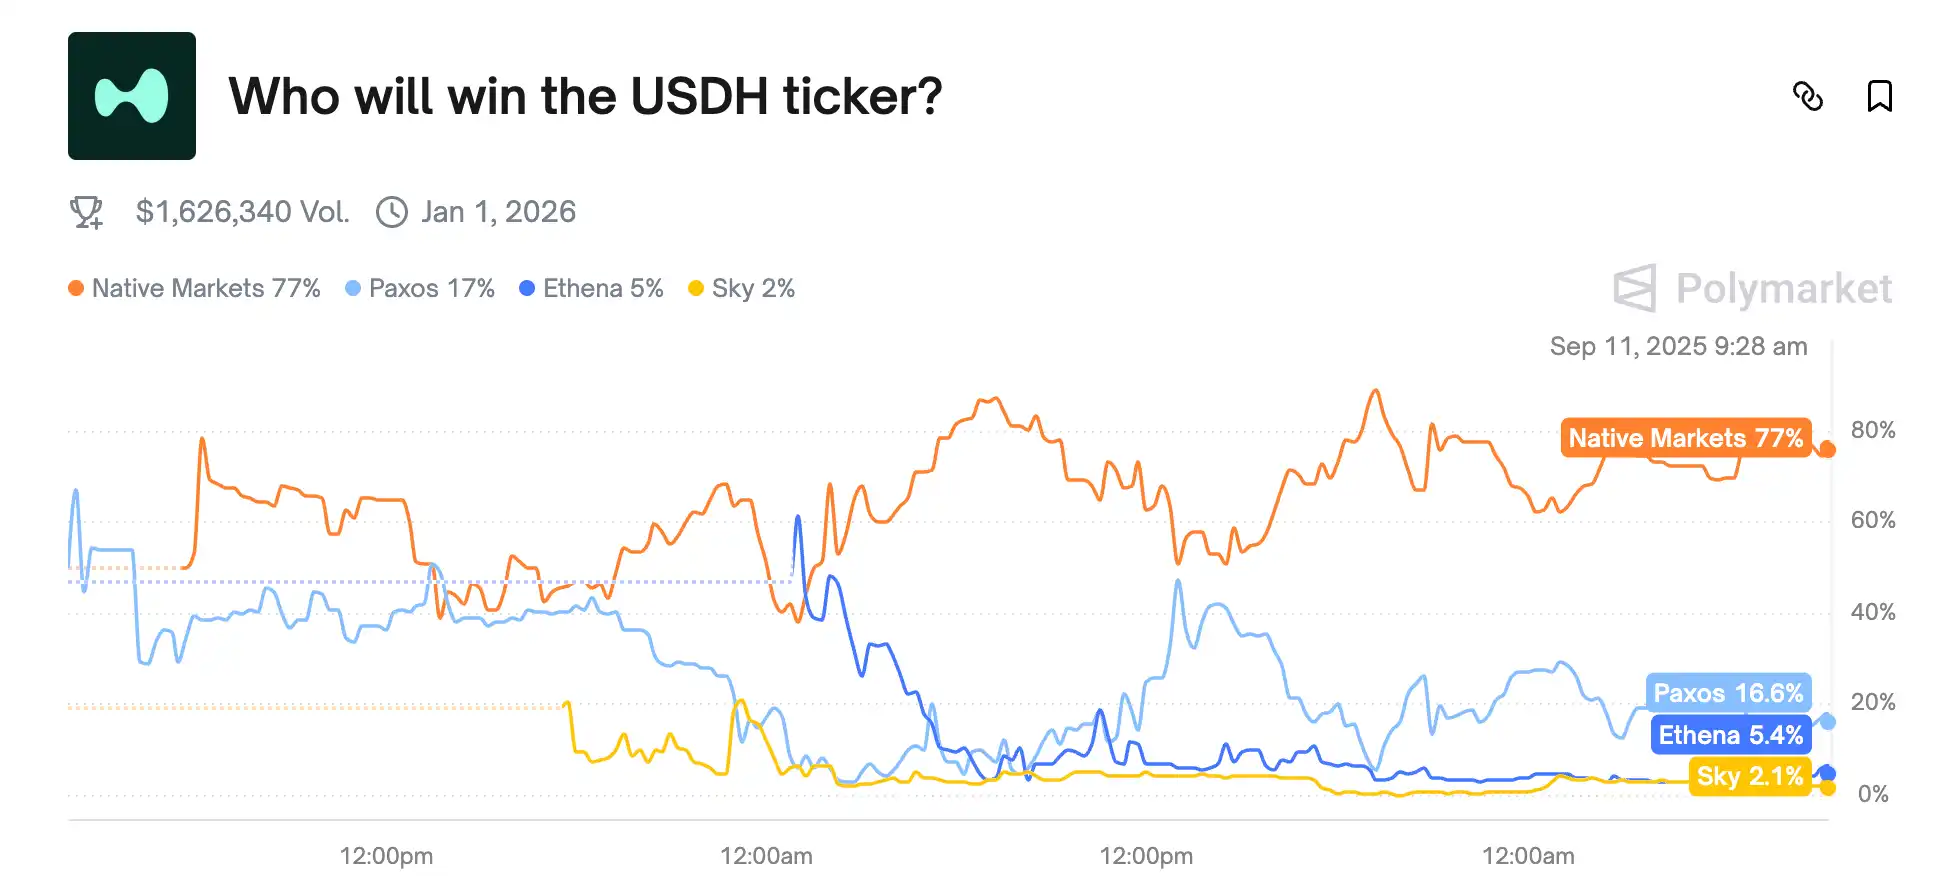Screen dimensions: 1934x890
Task: Click the trophy icon beside volume
Action: point(87,212)
